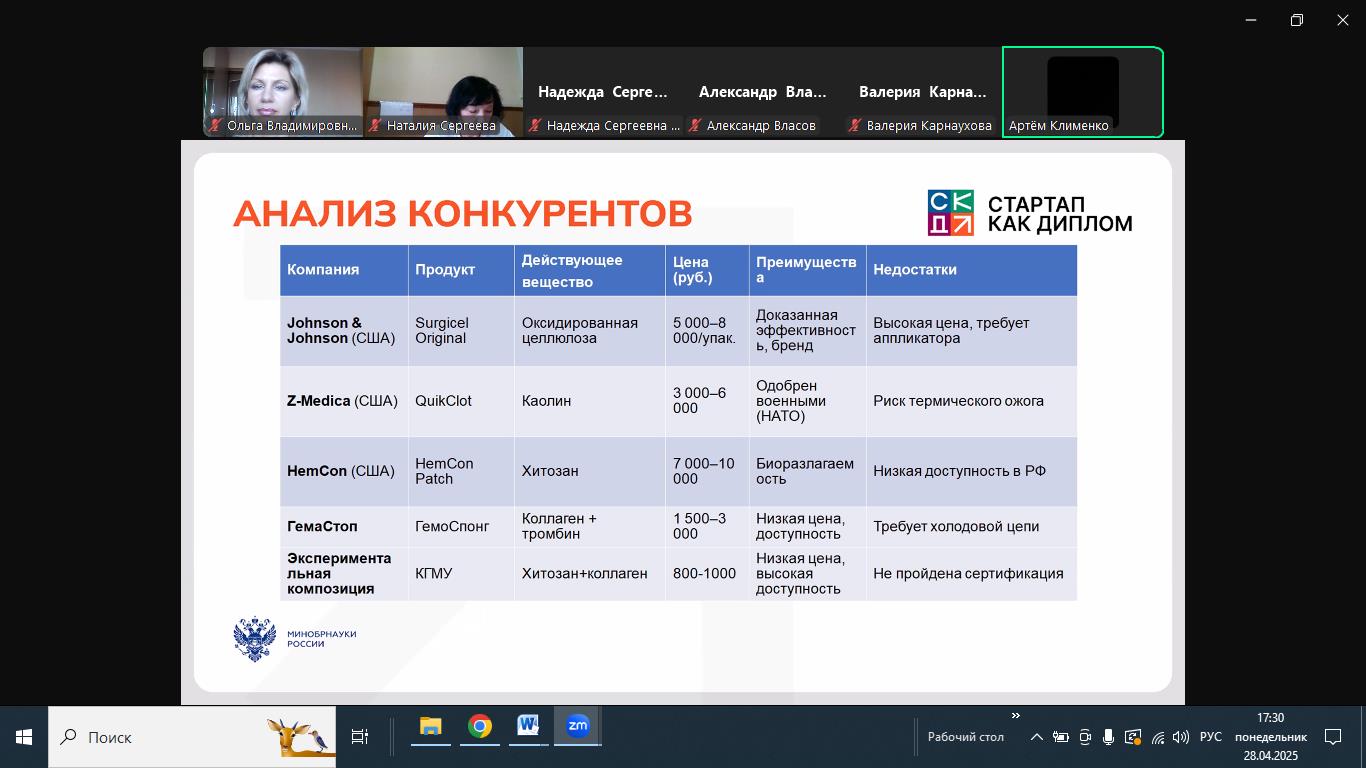Click slide title АНАЛИЗ КОНКУРЕНТОВ

(x=463, y=213)
